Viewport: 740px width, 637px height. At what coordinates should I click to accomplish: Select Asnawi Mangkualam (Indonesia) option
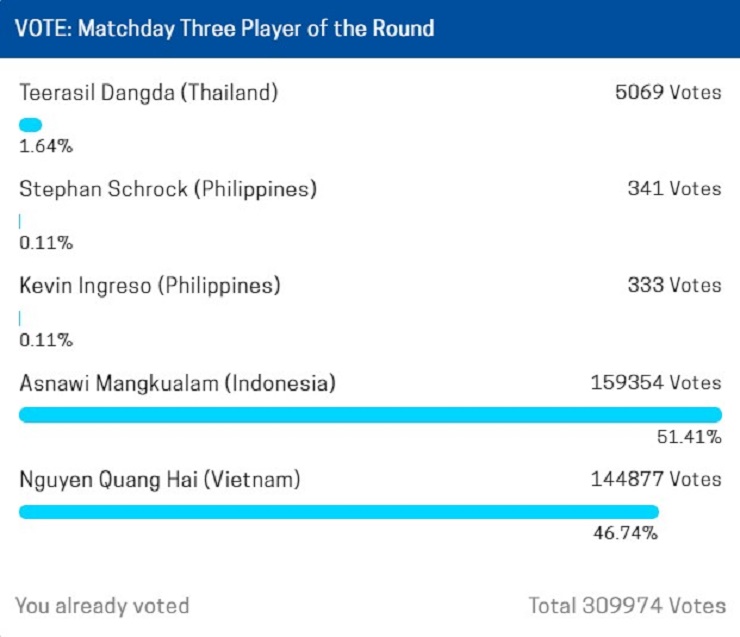(177, 383)
